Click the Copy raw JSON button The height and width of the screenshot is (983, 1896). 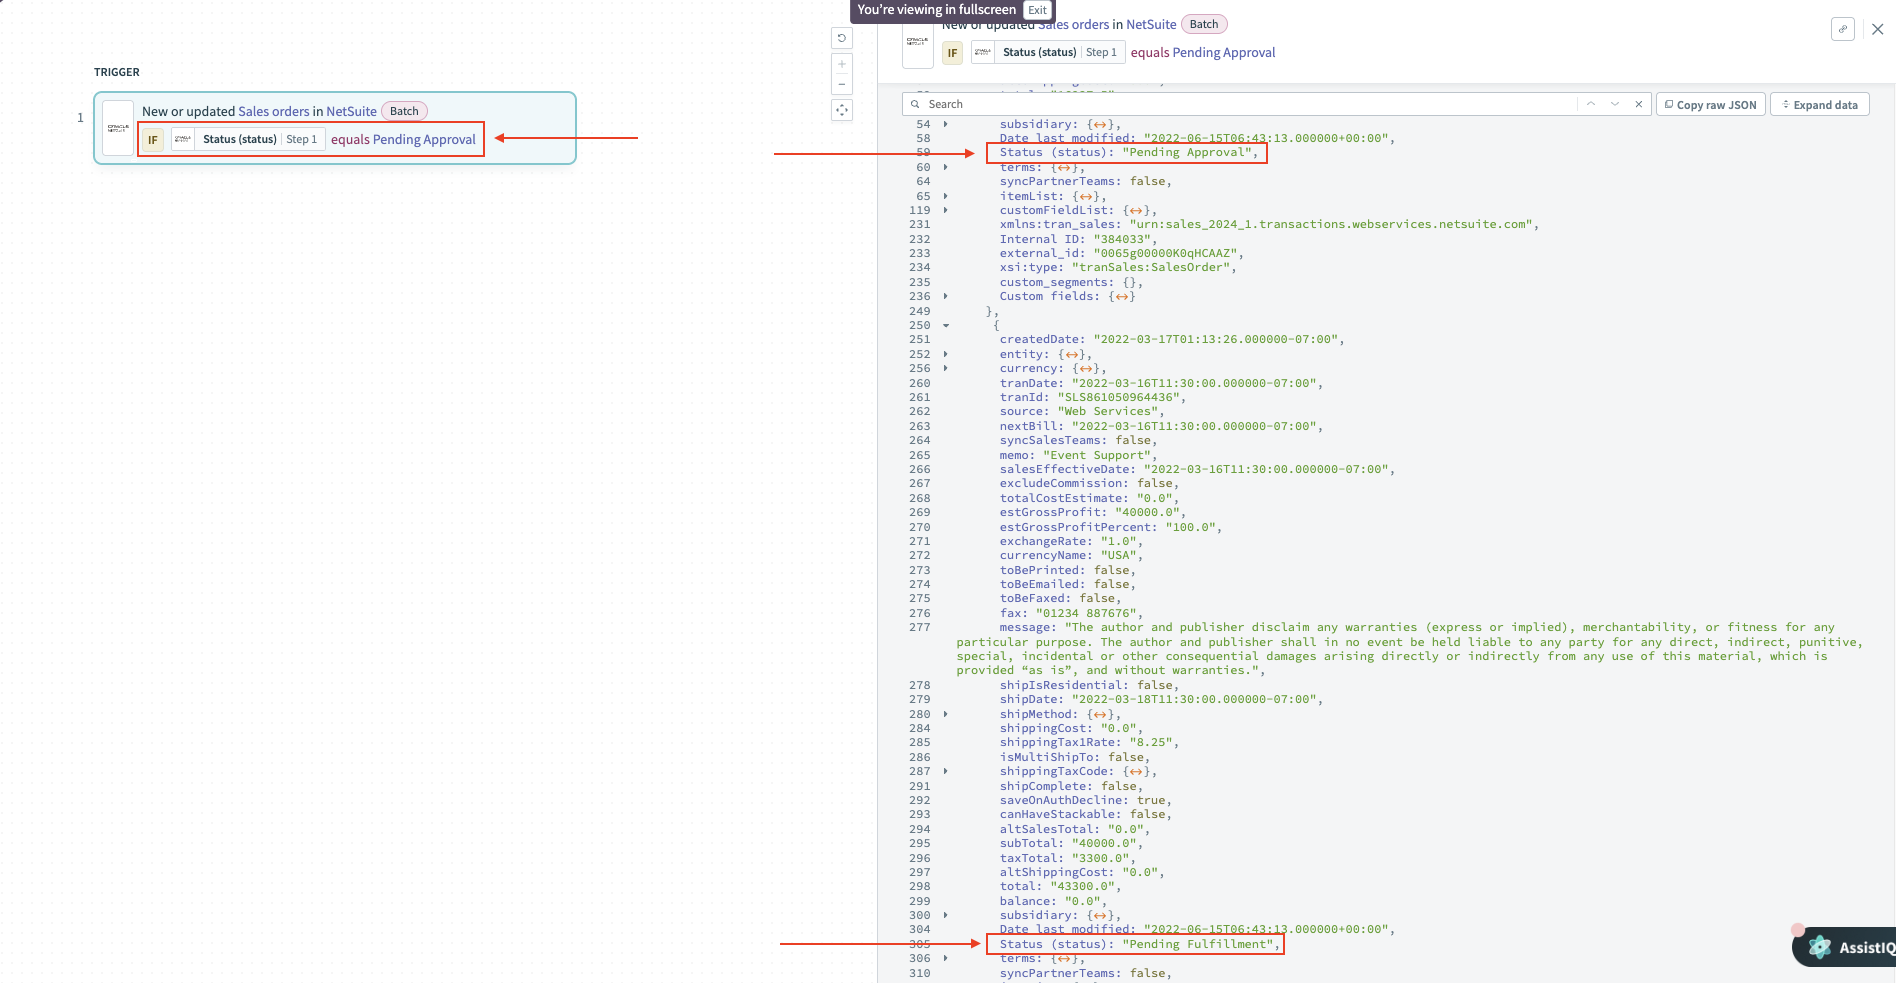[1710, 105]
